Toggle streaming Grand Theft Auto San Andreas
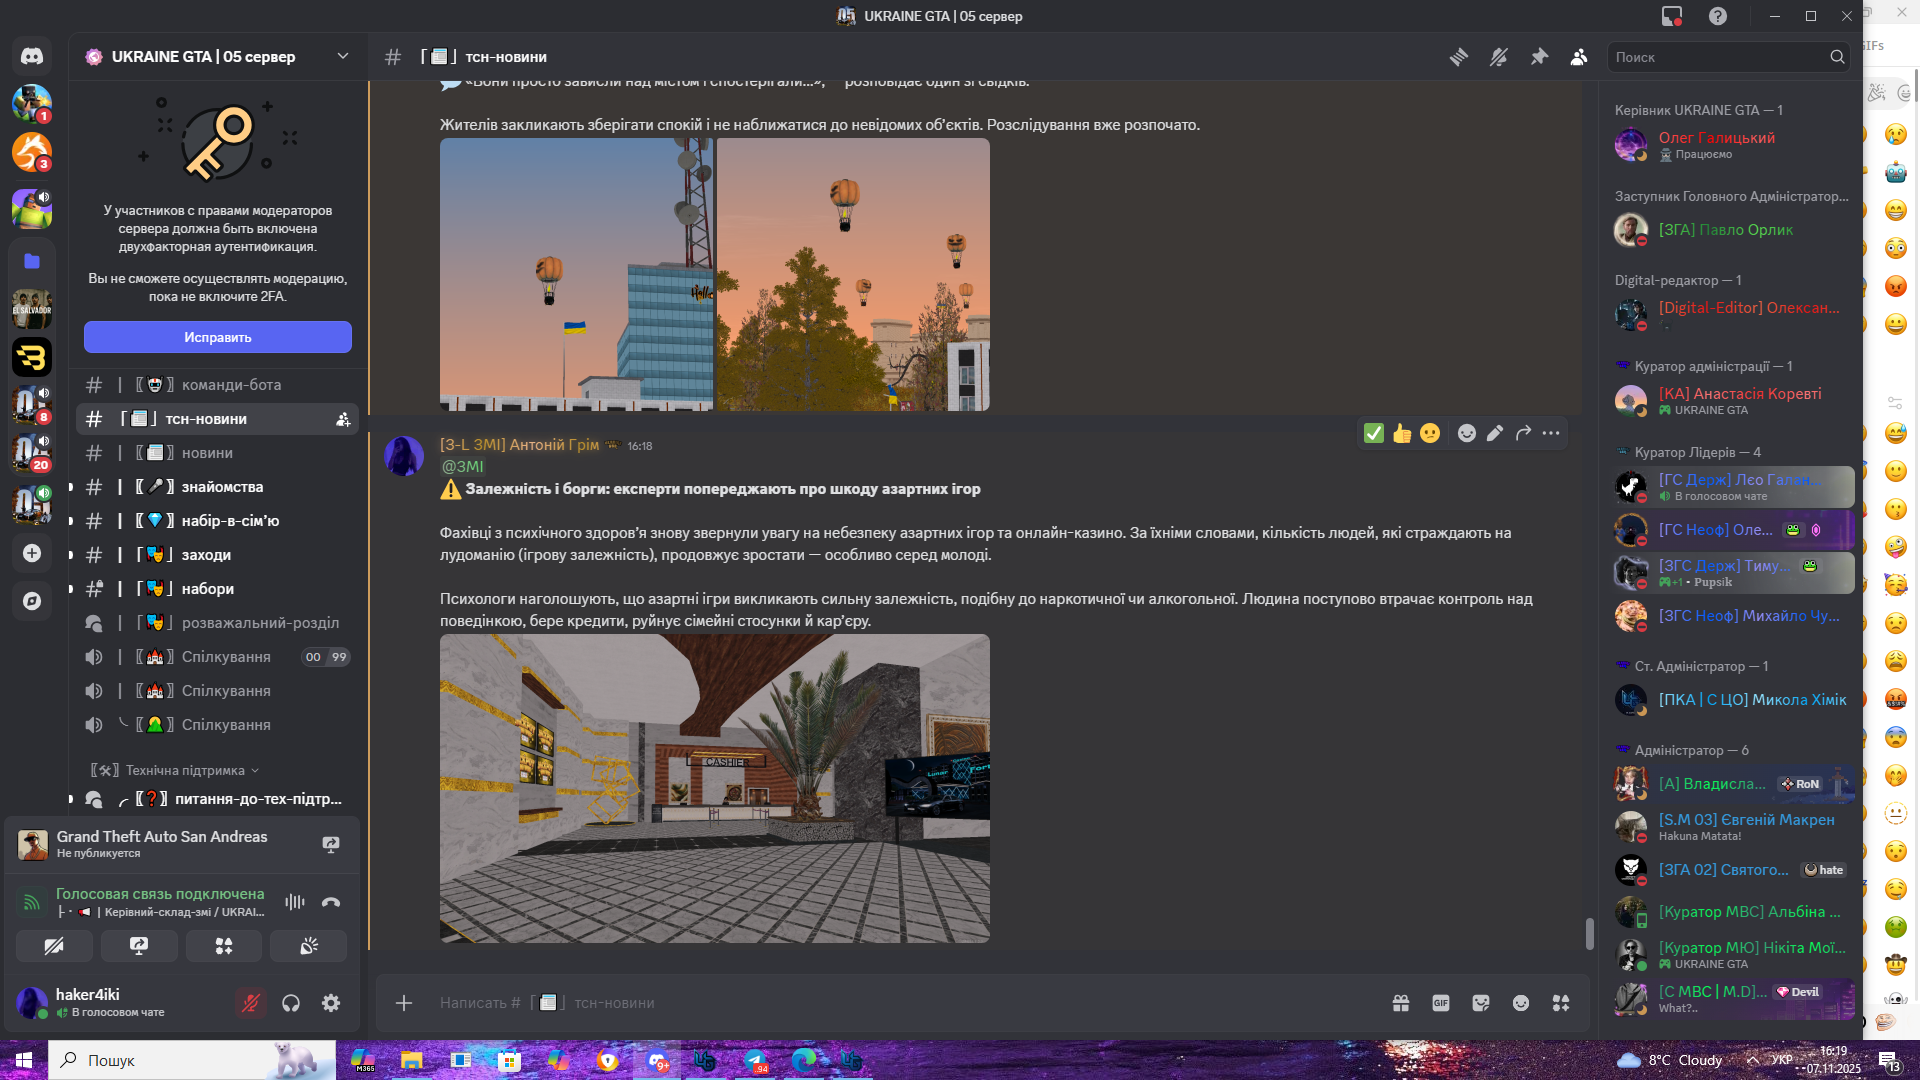The width and height of the screenshot is (1920, 1080). point(331,845)
